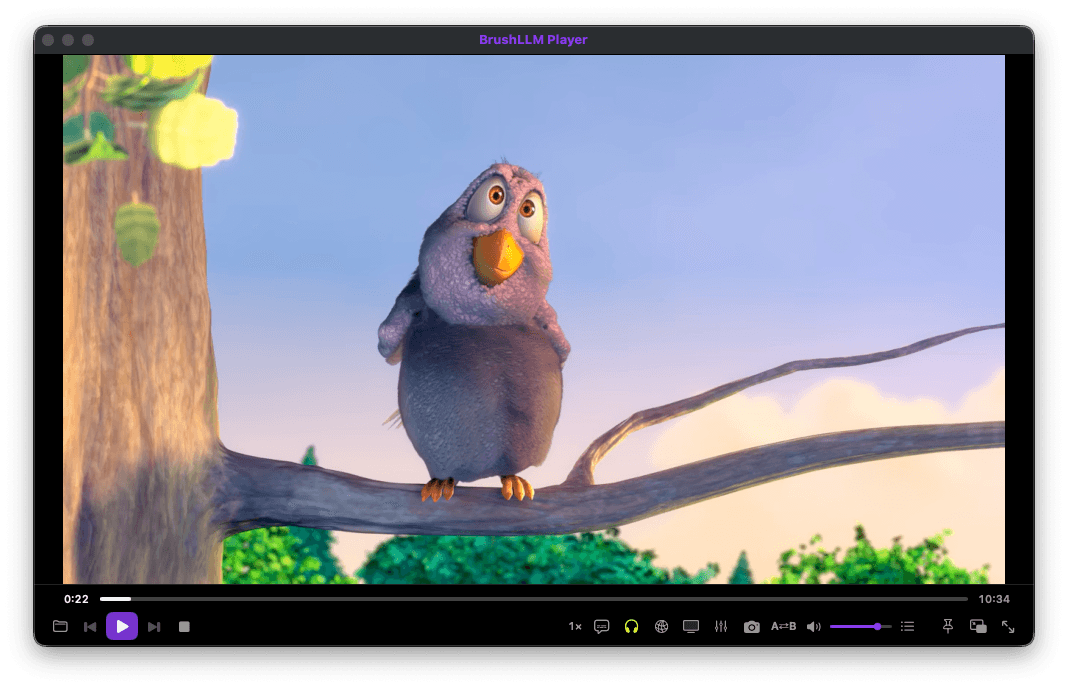The width and height of the screenshot is (1068, 688).
Task: Stop playback with the square button
Action: coord(184,627)
